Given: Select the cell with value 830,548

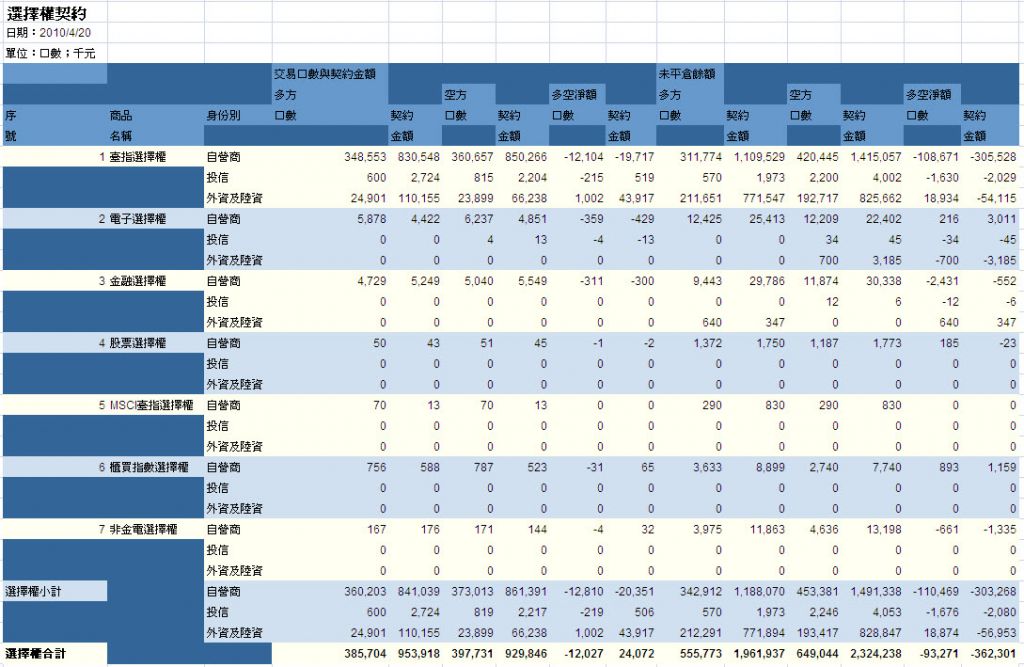Looking at the screenshot, I should click(419, 157).
